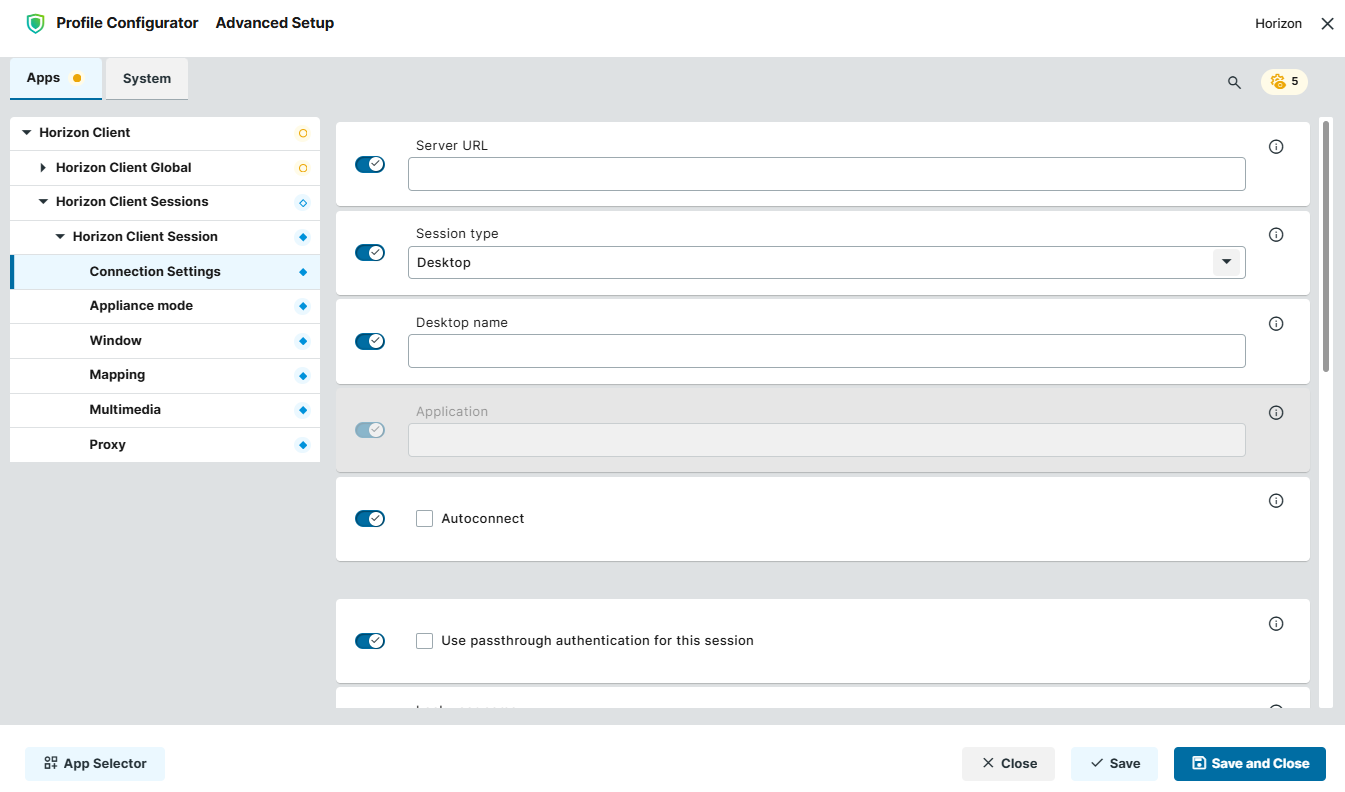Click the status indicator beside Horizon Client

pyautogui.click(x=303, y=133)
